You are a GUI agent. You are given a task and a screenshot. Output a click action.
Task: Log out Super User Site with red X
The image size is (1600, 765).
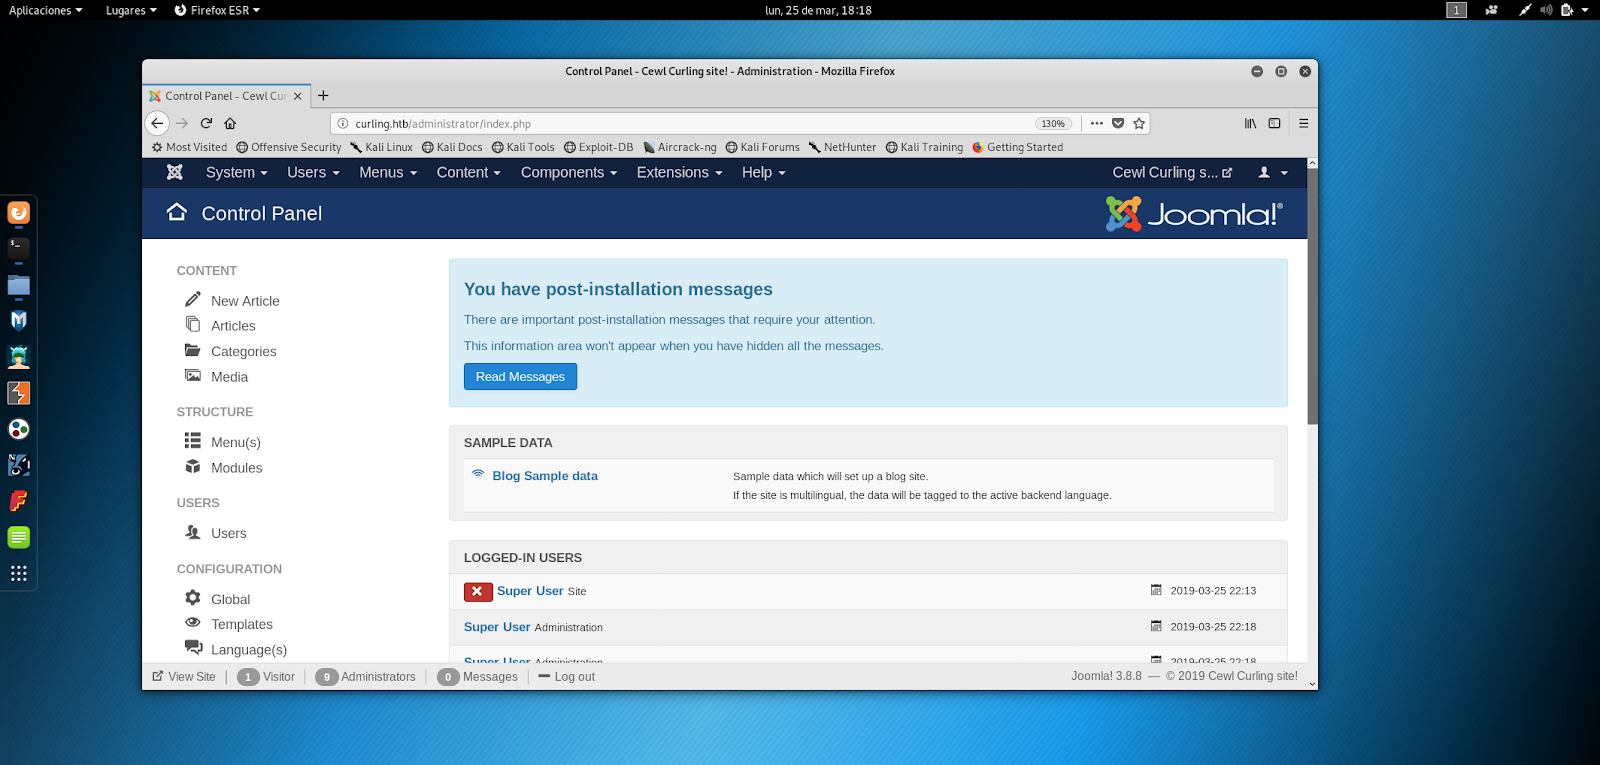478,591
